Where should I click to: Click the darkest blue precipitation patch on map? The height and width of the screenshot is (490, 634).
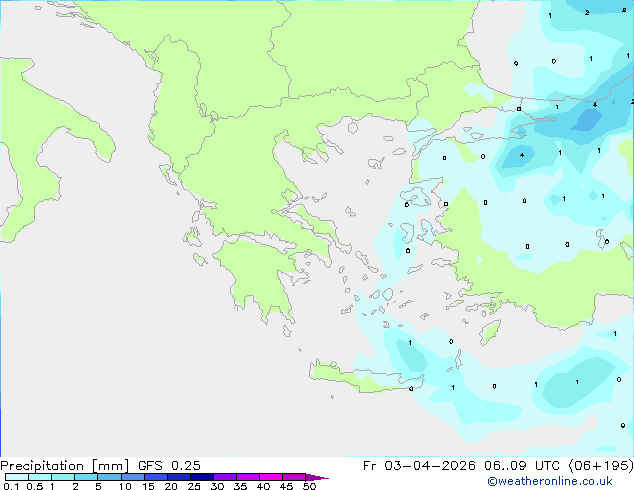[587, 120]
